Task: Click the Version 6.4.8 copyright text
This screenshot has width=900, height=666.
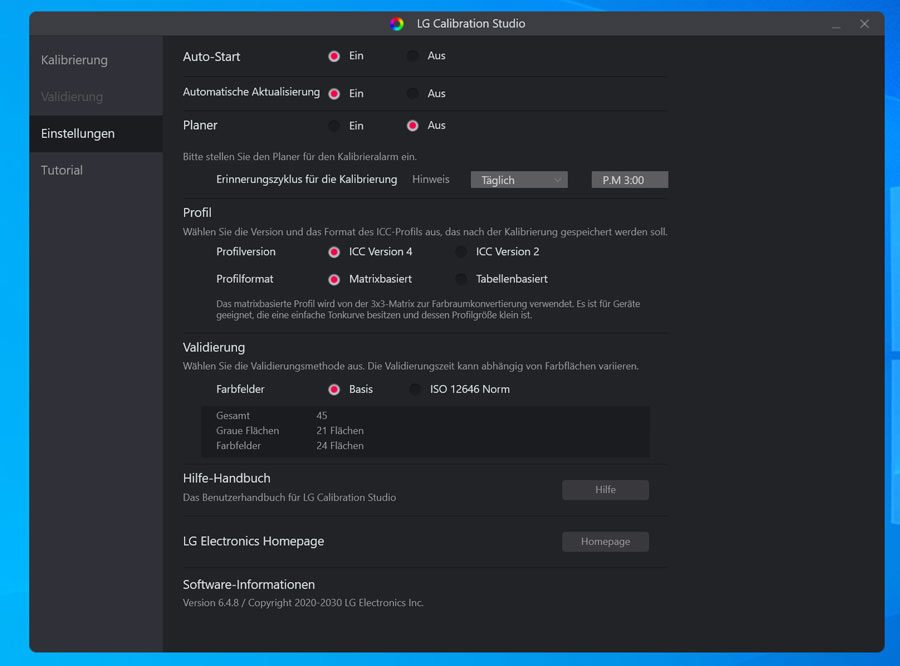Action: coord(303,603)
